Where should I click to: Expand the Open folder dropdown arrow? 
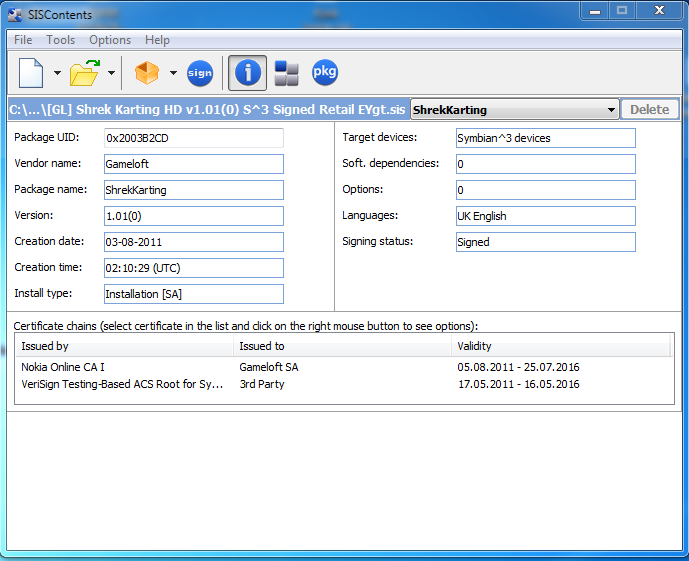point(111,73)
